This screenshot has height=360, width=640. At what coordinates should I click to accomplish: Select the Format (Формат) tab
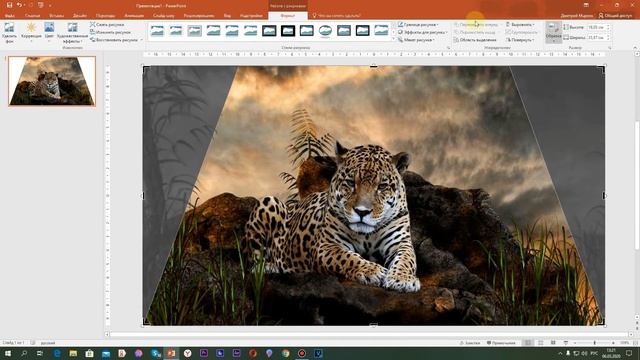click(x=288, y=16)
